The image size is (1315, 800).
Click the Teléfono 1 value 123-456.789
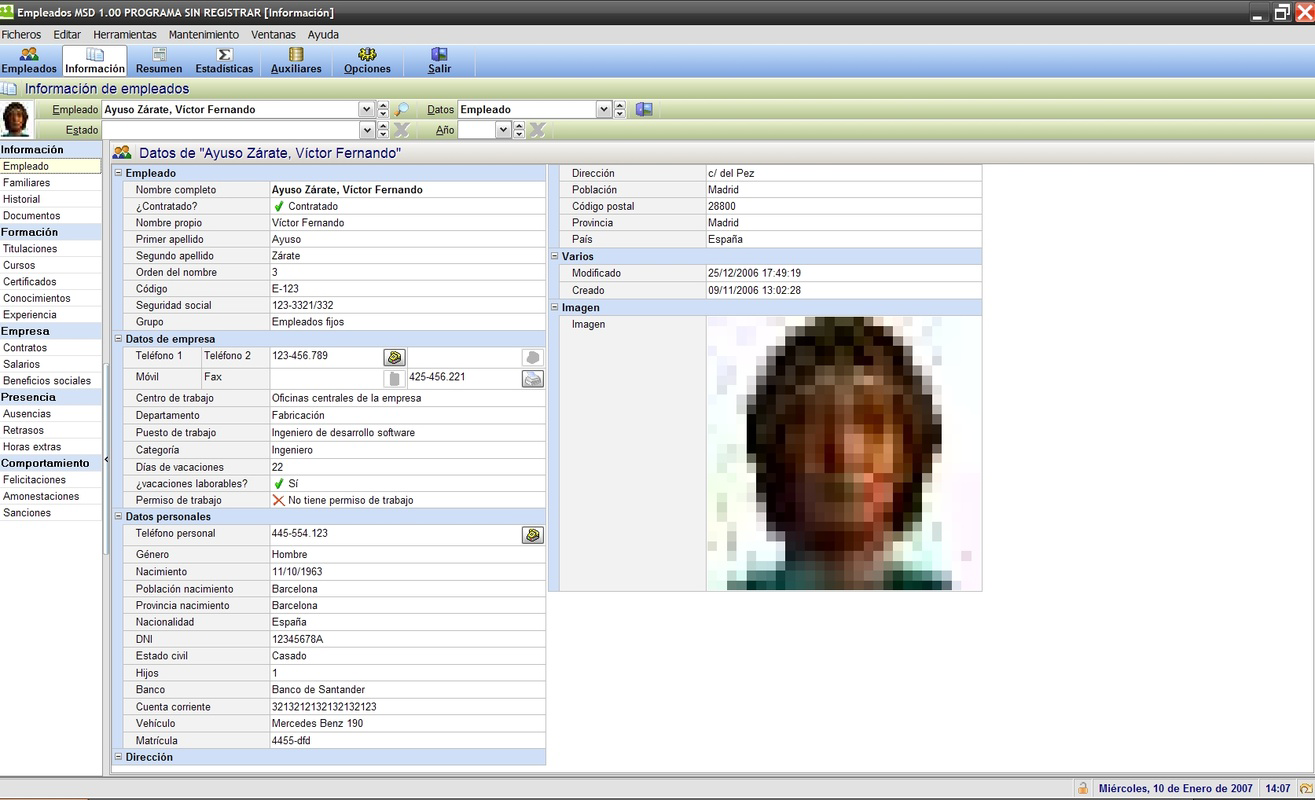click(300, 356)
